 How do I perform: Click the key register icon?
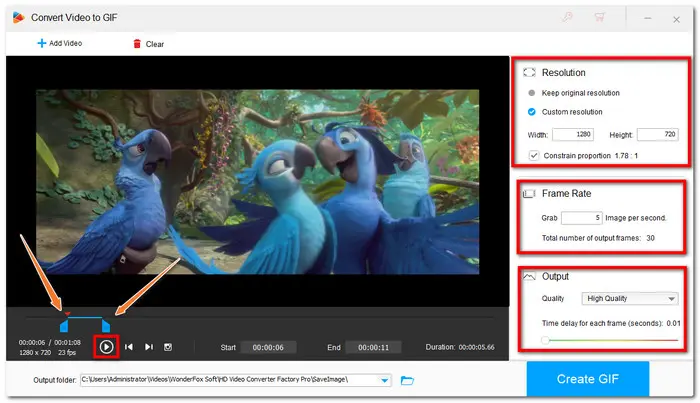pos(567,17)
